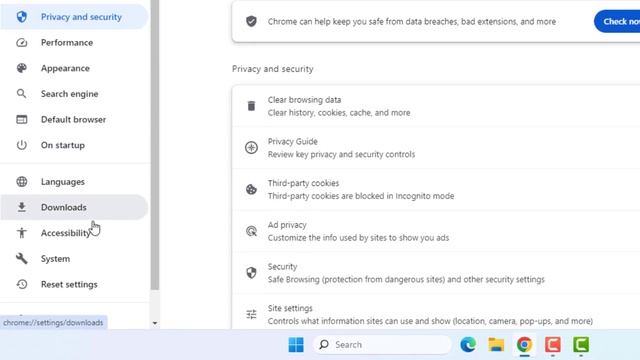
Task: Select the Search engine magnifier icon
Action: (x=22, y=94)
